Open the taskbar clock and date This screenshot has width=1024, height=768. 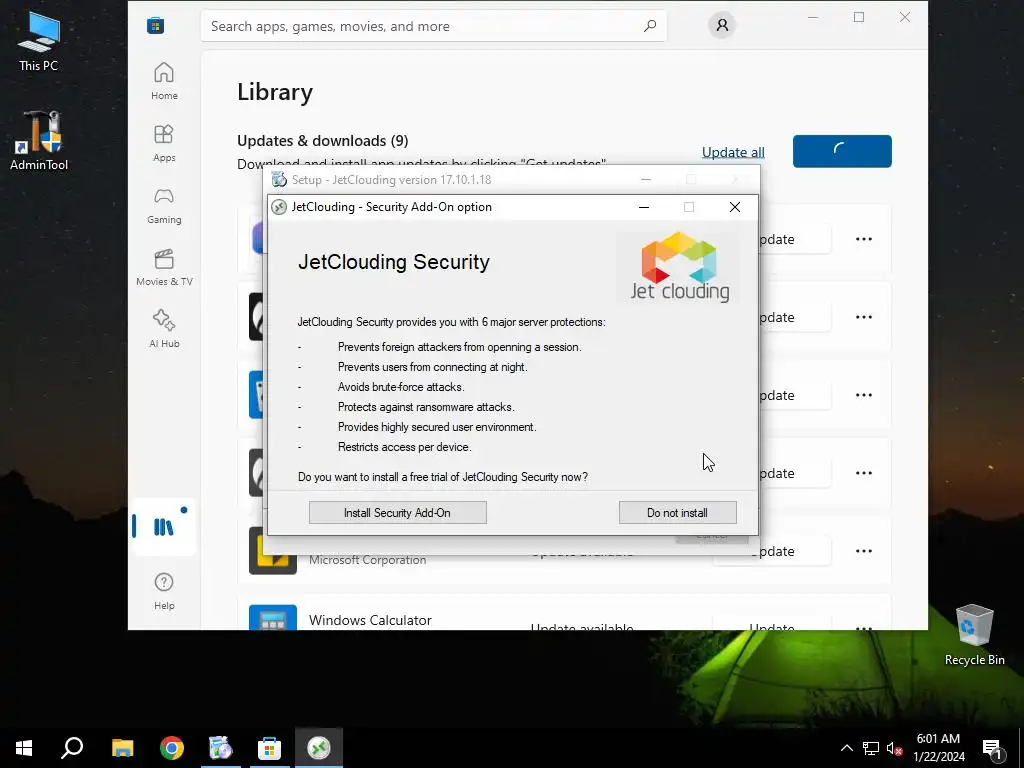pyautogui.click(x=938, y=748)
